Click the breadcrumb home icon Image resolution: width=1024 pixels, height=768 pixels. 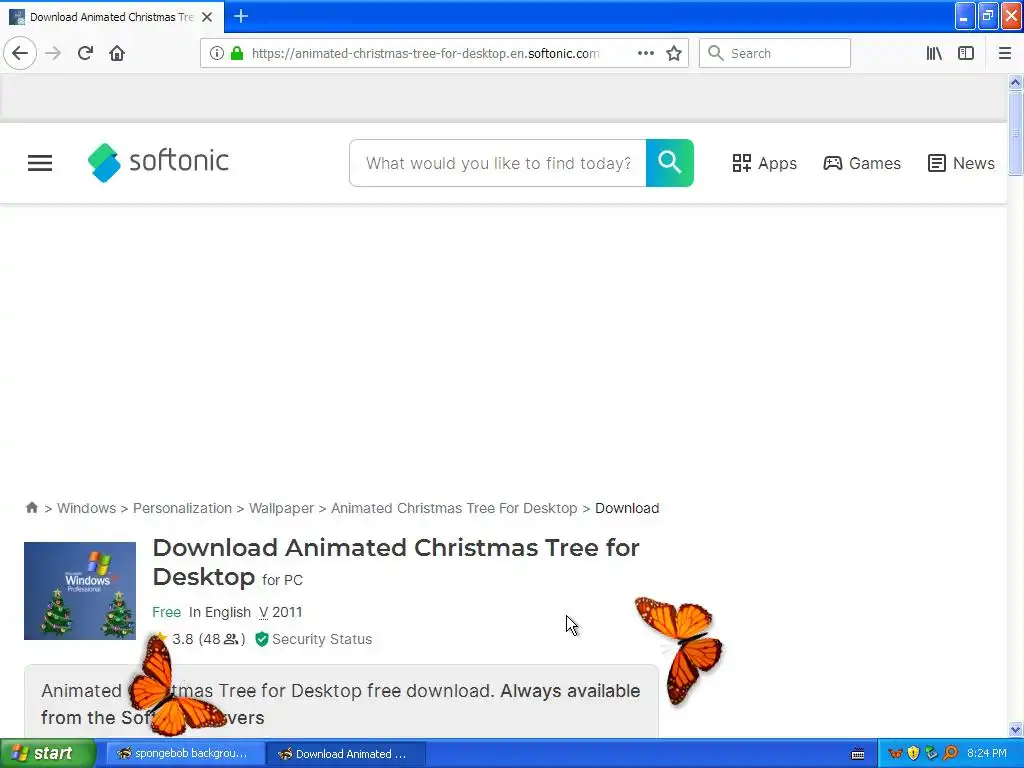pyautogui.click(x=31, y=507)
